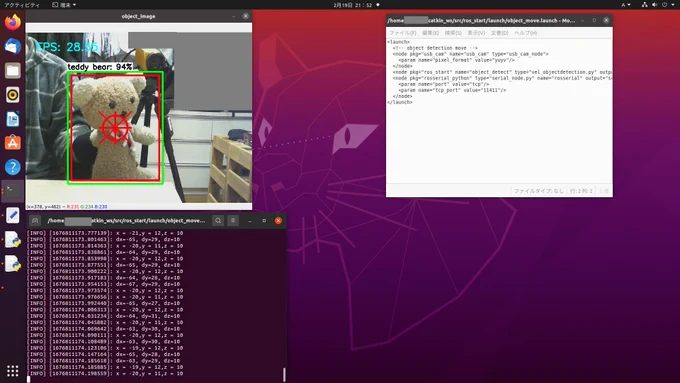
Task: Show the applications grid
Action: click(13, 371)
